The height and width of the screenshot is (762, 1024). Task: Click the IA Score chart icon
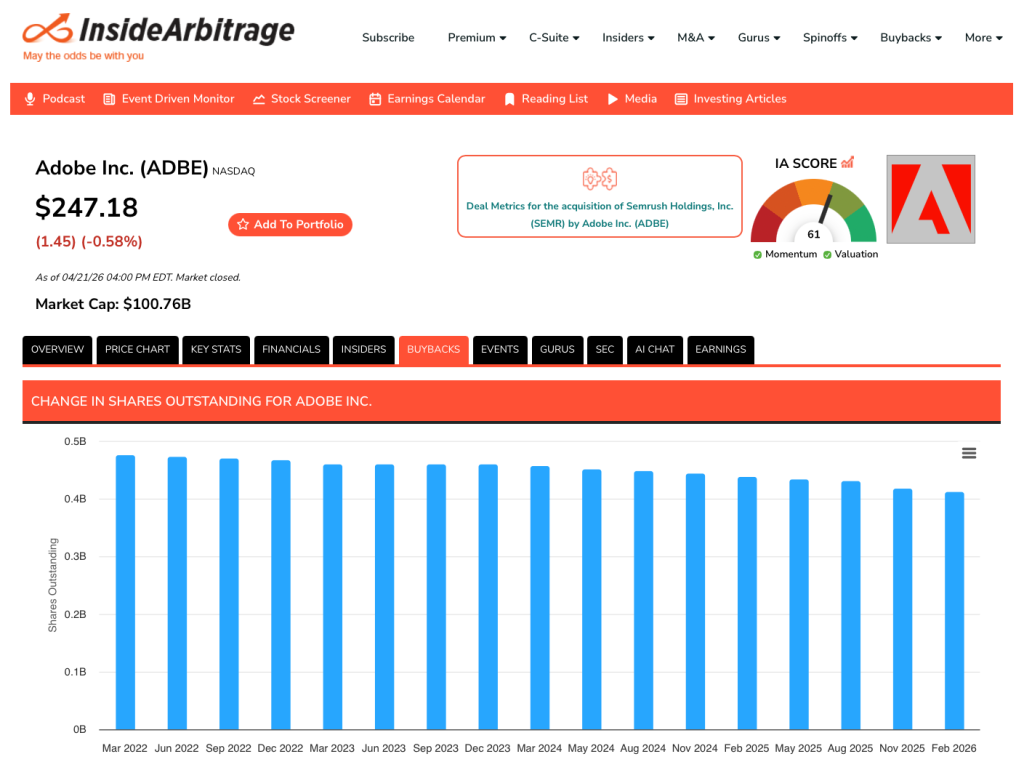(x=848, y=163)
